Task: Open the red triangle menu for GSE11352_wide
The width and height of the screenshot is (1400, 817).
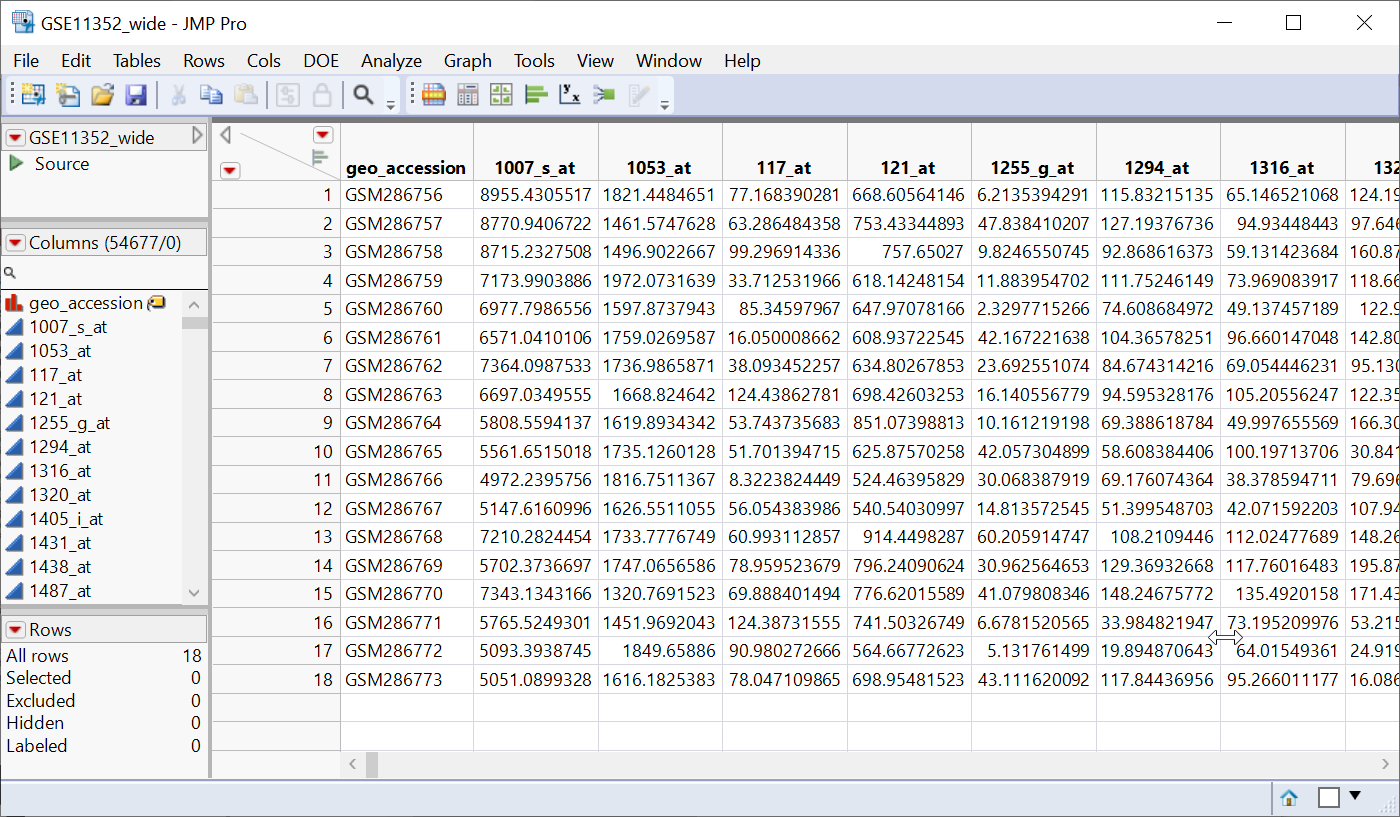Action: click(15, 137)
